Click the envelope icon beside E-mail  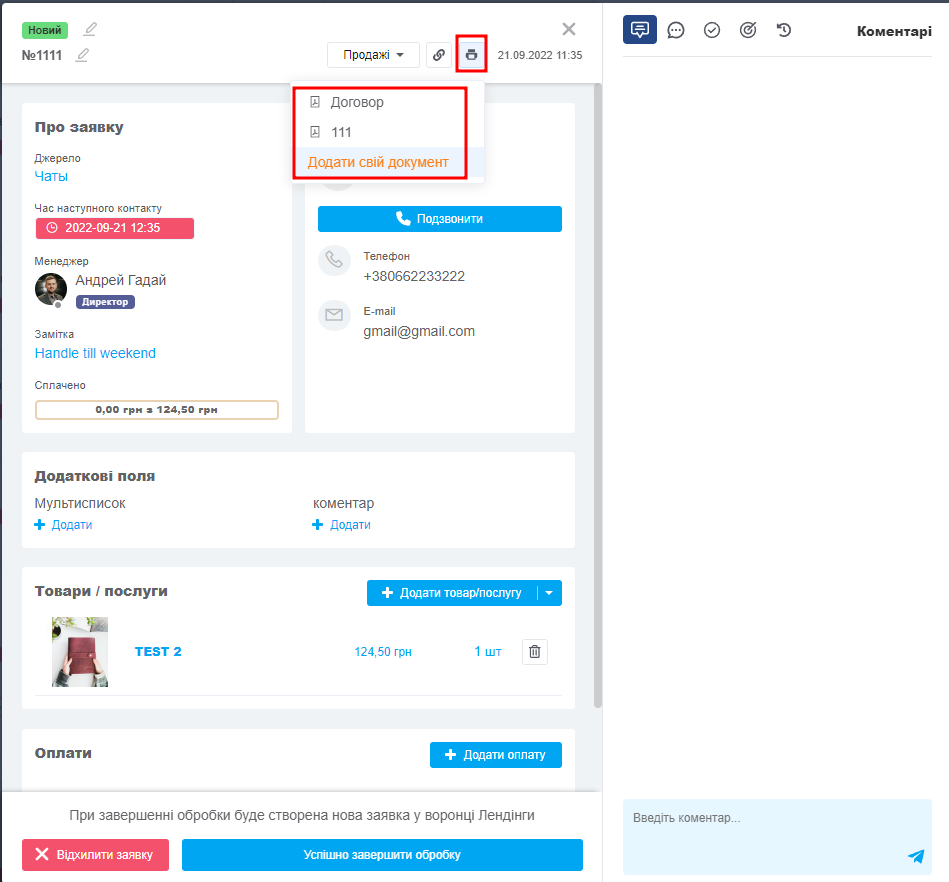[x=334, y=315]
